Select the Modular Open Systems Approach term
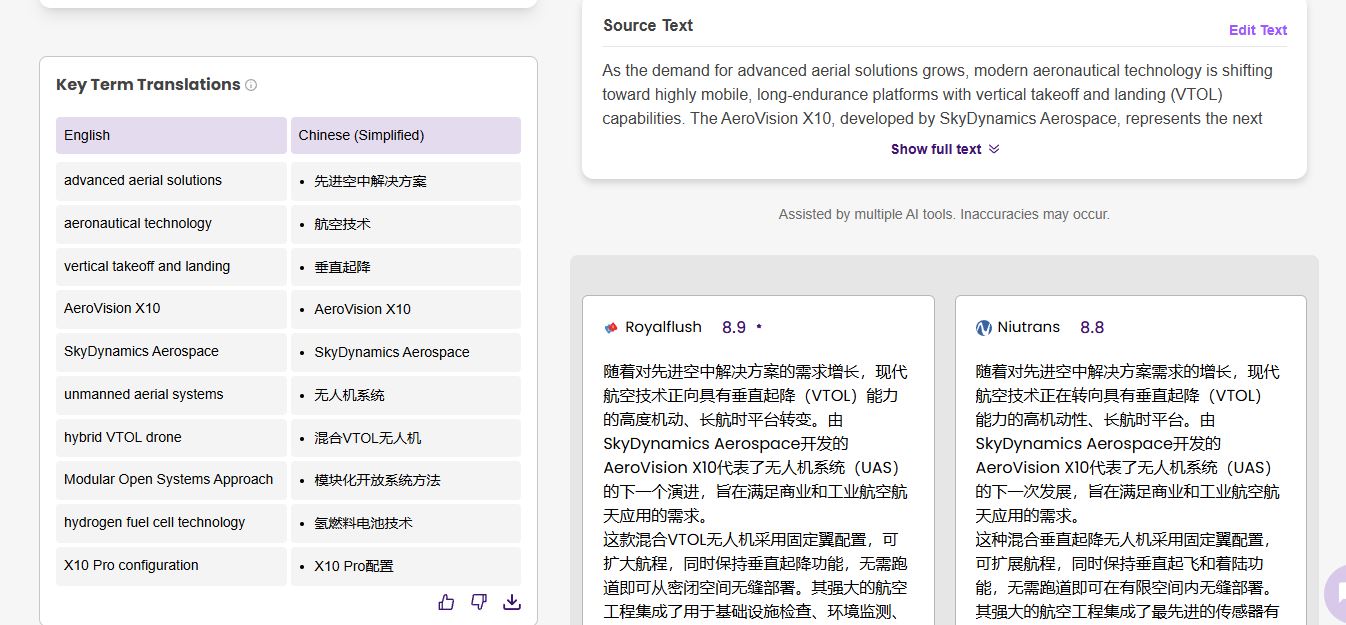 [168, 479]
